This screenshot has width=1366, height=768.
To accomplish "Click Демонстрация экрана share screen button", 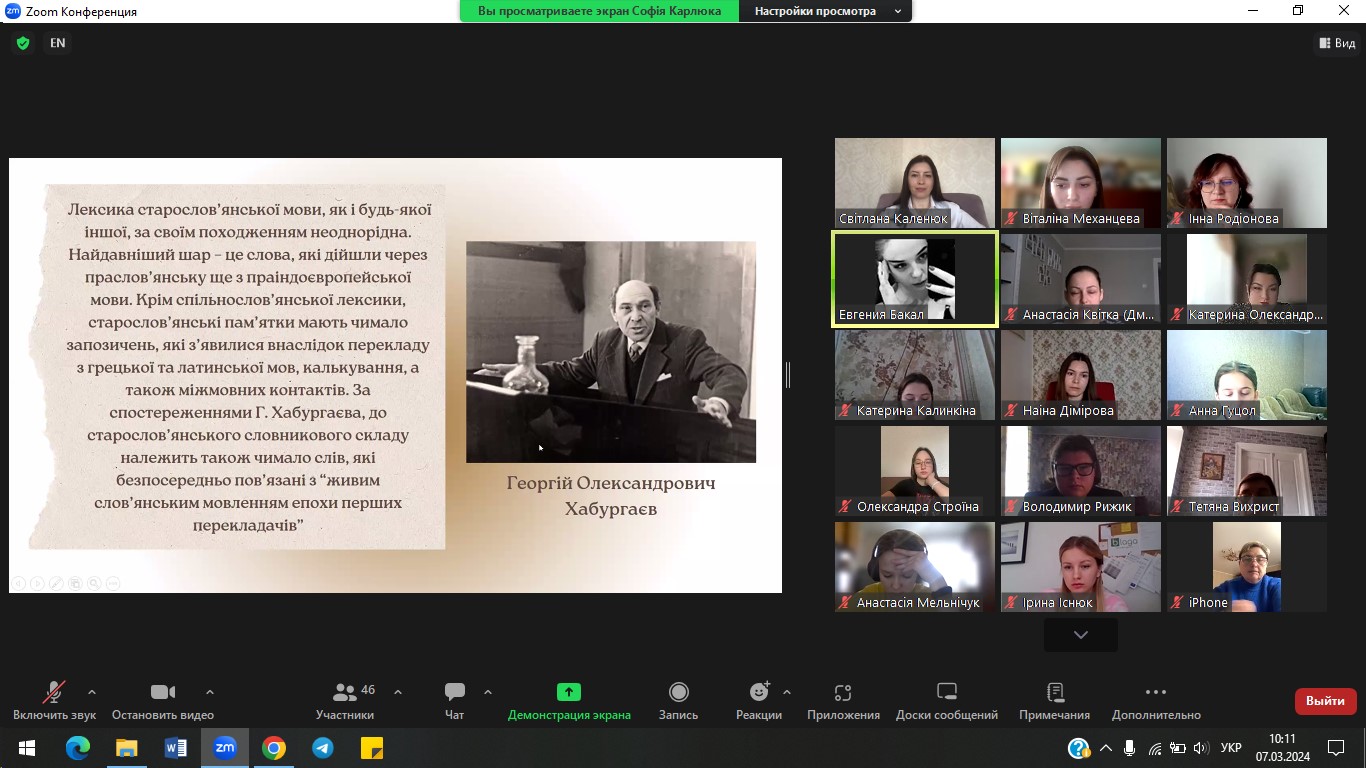I will (569, 699).
